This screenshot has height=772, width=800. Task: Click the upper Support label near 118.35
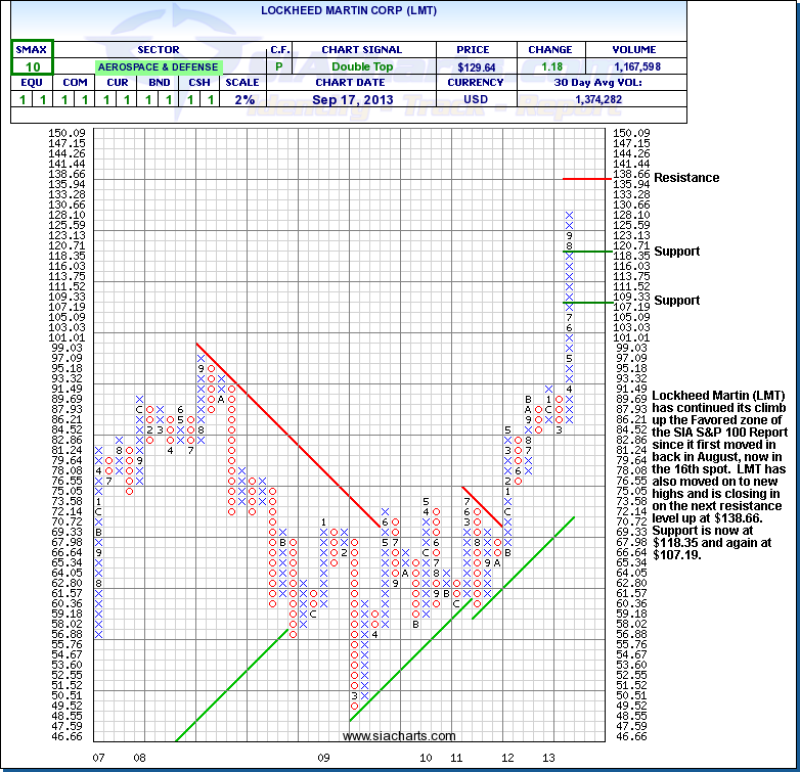tap(676, 251)
